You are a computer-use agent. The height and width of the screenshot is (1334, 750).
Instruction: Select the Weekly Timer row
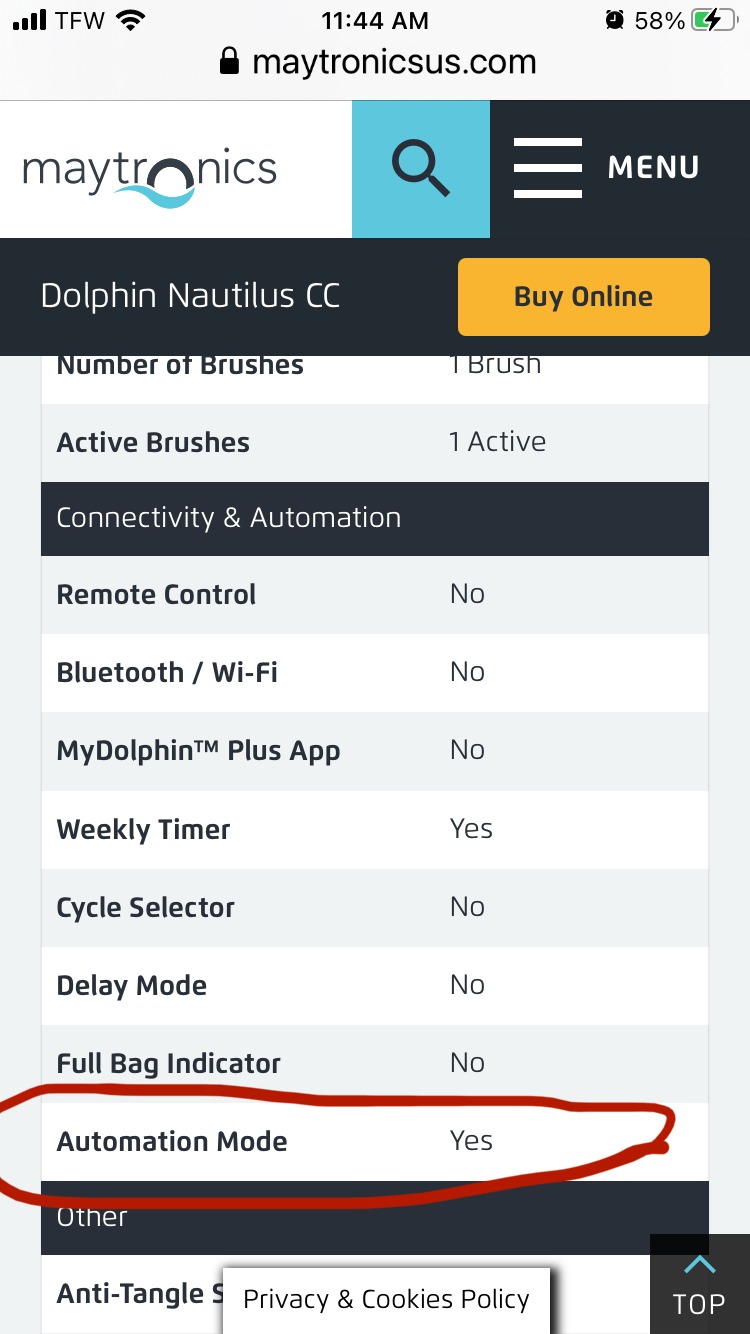(375, 829)
